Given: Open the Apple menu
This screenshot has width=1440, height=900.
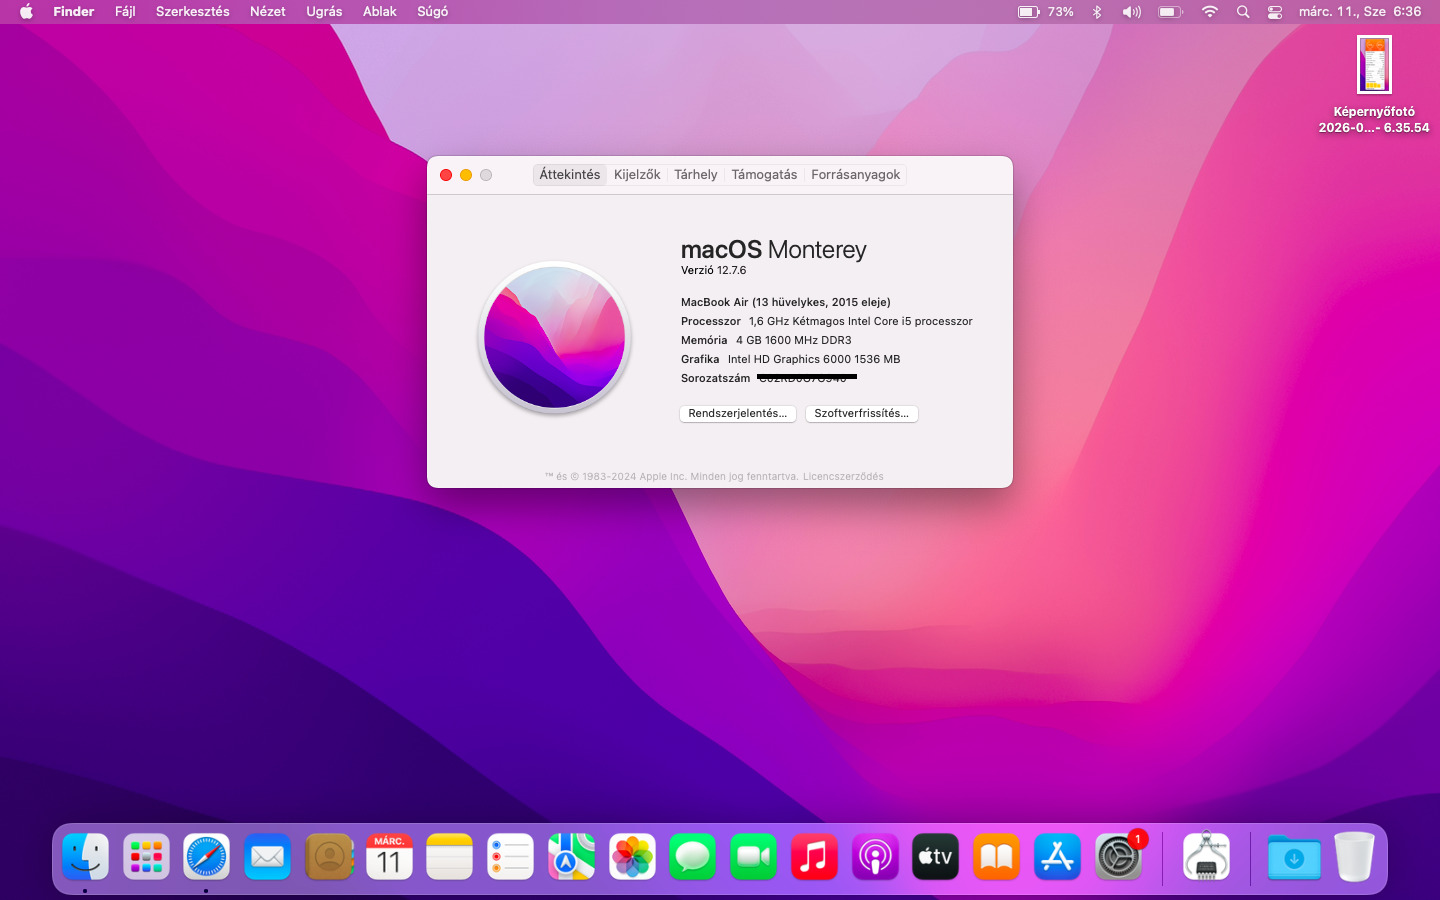Looking at the screenshot, I should pos(26,12).
